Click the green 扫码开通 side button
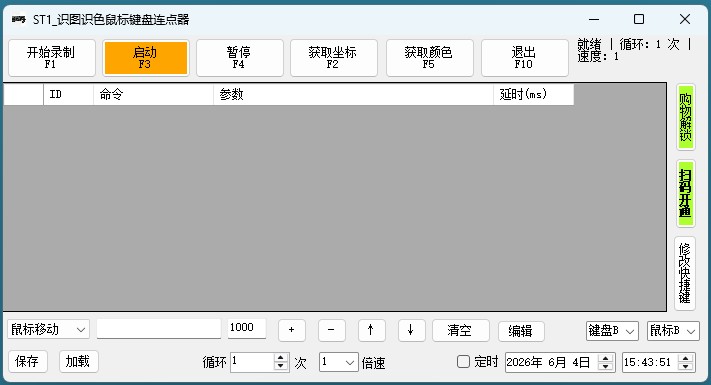711x385 pixels. click(686, 194)
